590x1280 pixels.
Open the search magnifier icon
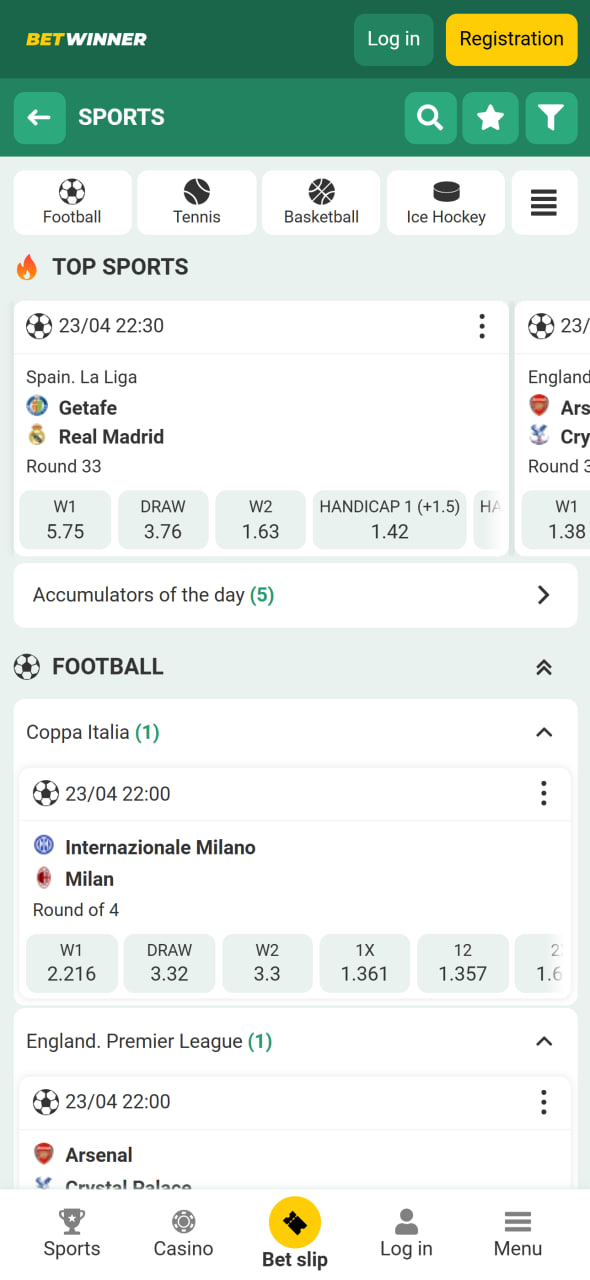pos(430,118)
